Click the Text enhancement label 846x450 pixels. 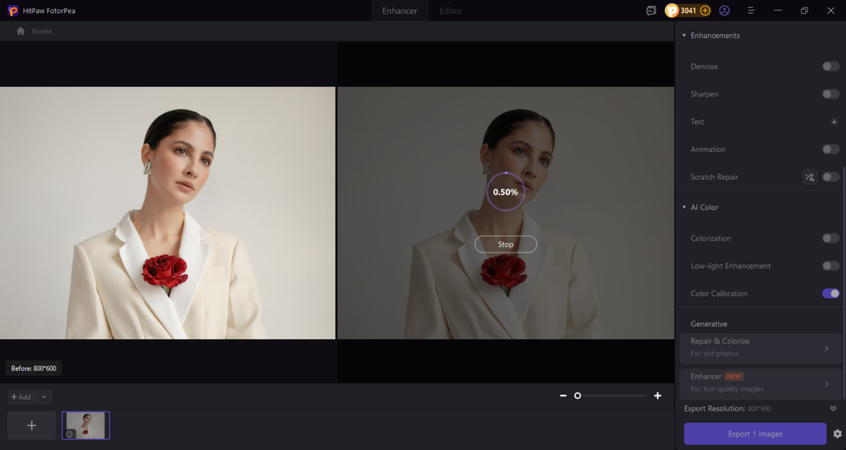[697, 121]
